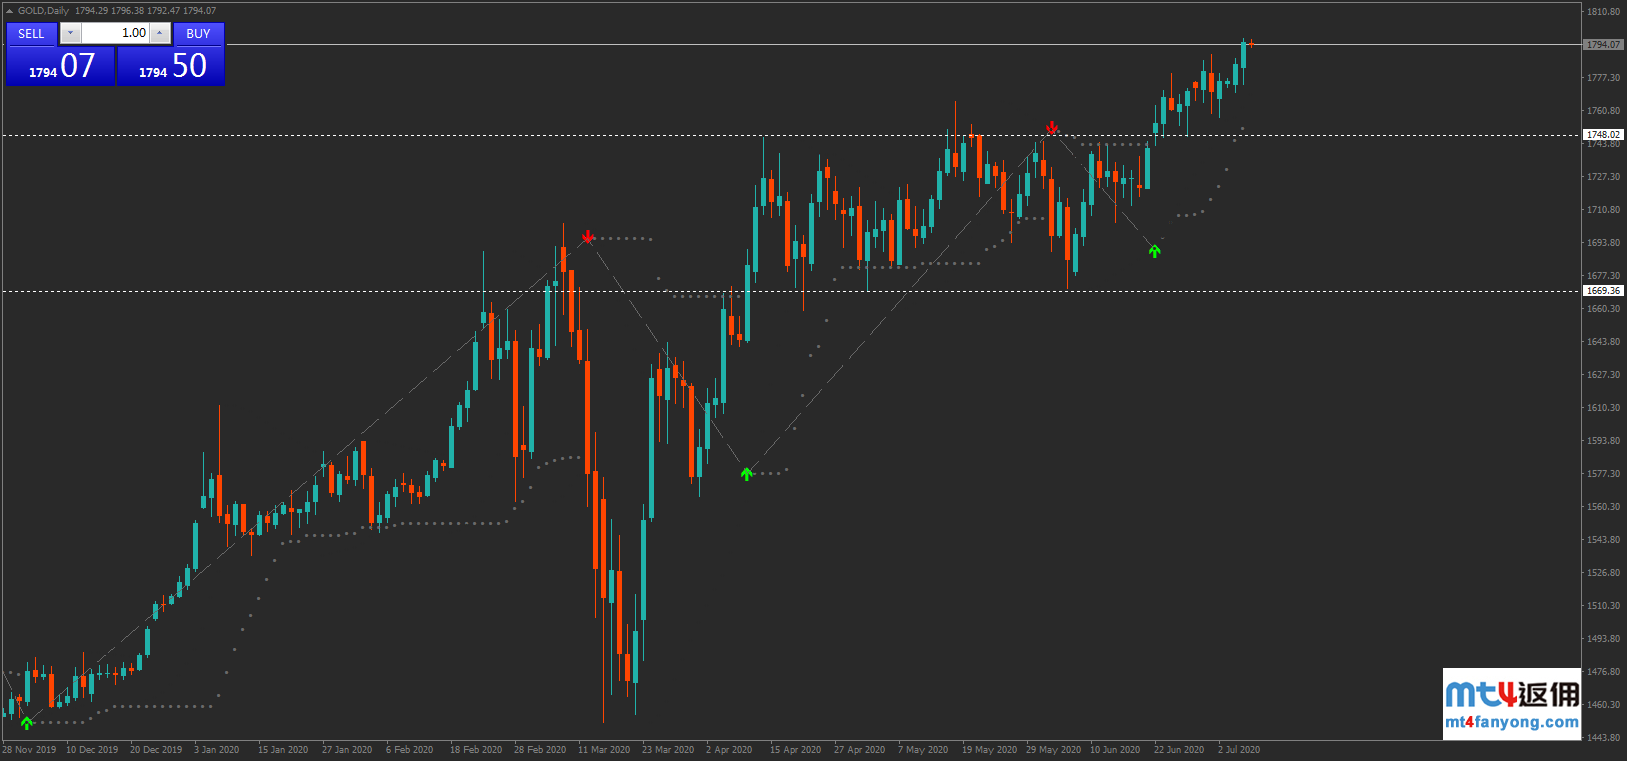Click the 11 Mar 2020 date on the time axis
The height and width of the screenshot is (761, 1627).
click(604, 750)
